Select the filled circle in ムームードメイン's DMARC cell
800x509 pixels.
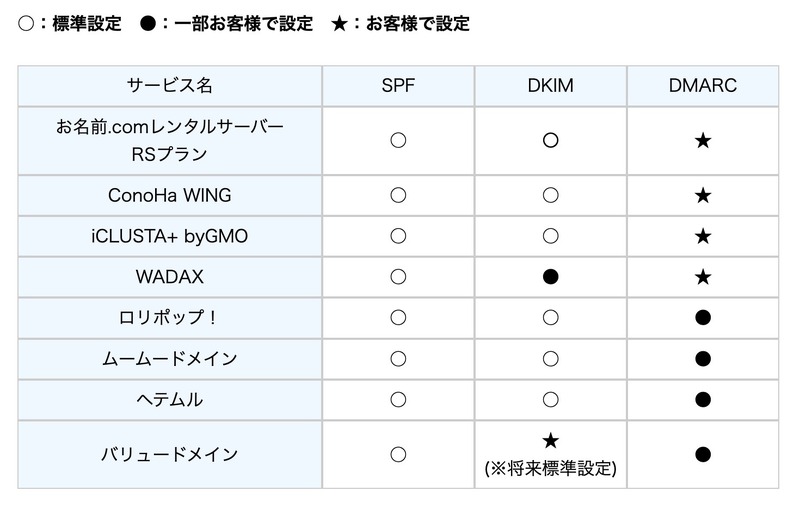[x=703, y=359]
